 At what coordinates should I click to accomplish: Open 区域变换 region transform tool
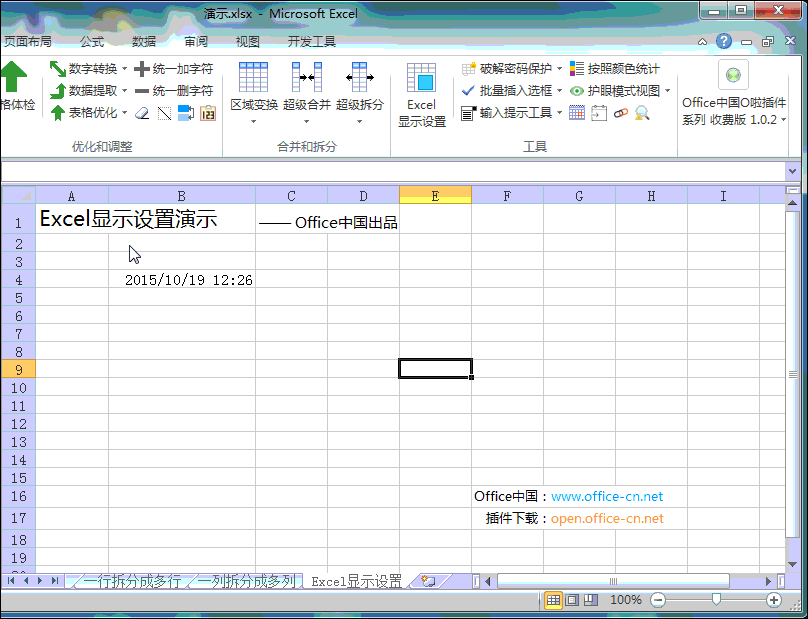point(254,93)
